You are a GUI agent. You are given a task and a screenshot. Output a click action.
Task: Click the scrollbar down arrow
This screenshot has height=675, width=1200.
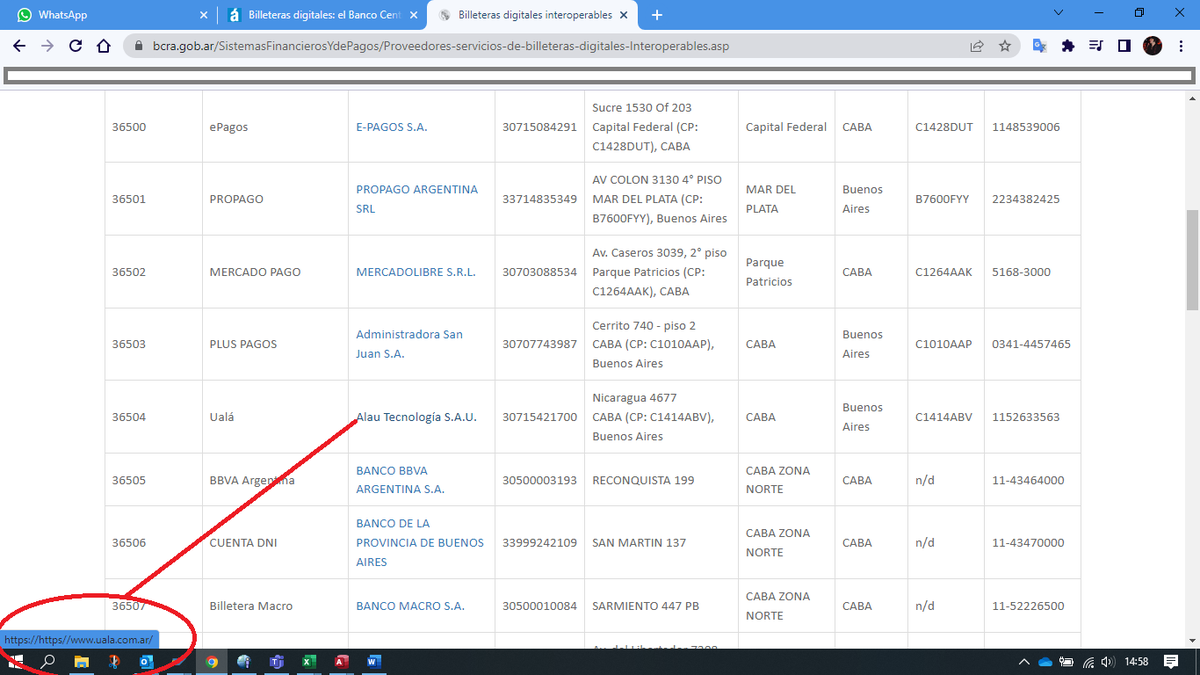(x=1191, y=640)
